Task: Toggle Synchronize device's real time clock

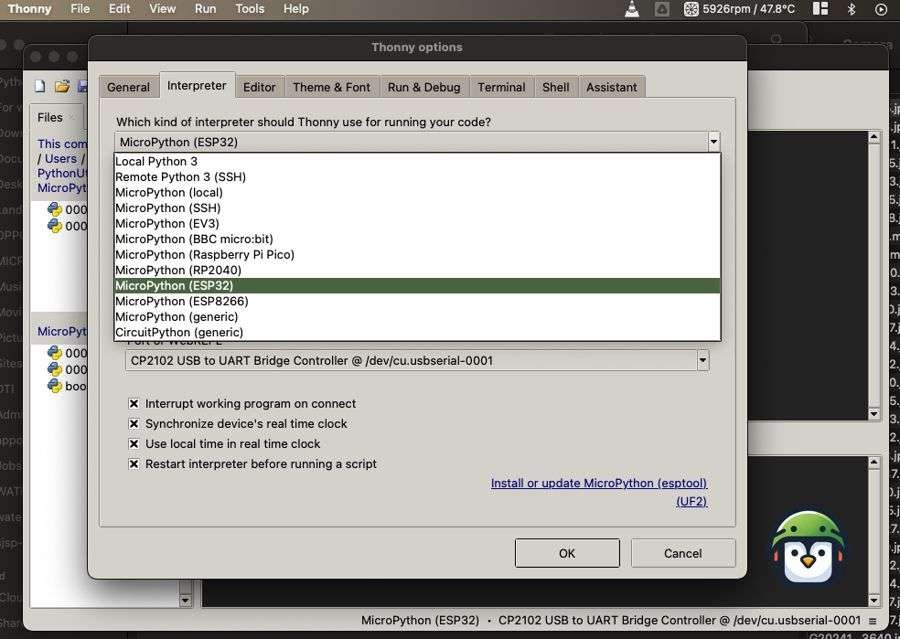Action: (134, 424)
